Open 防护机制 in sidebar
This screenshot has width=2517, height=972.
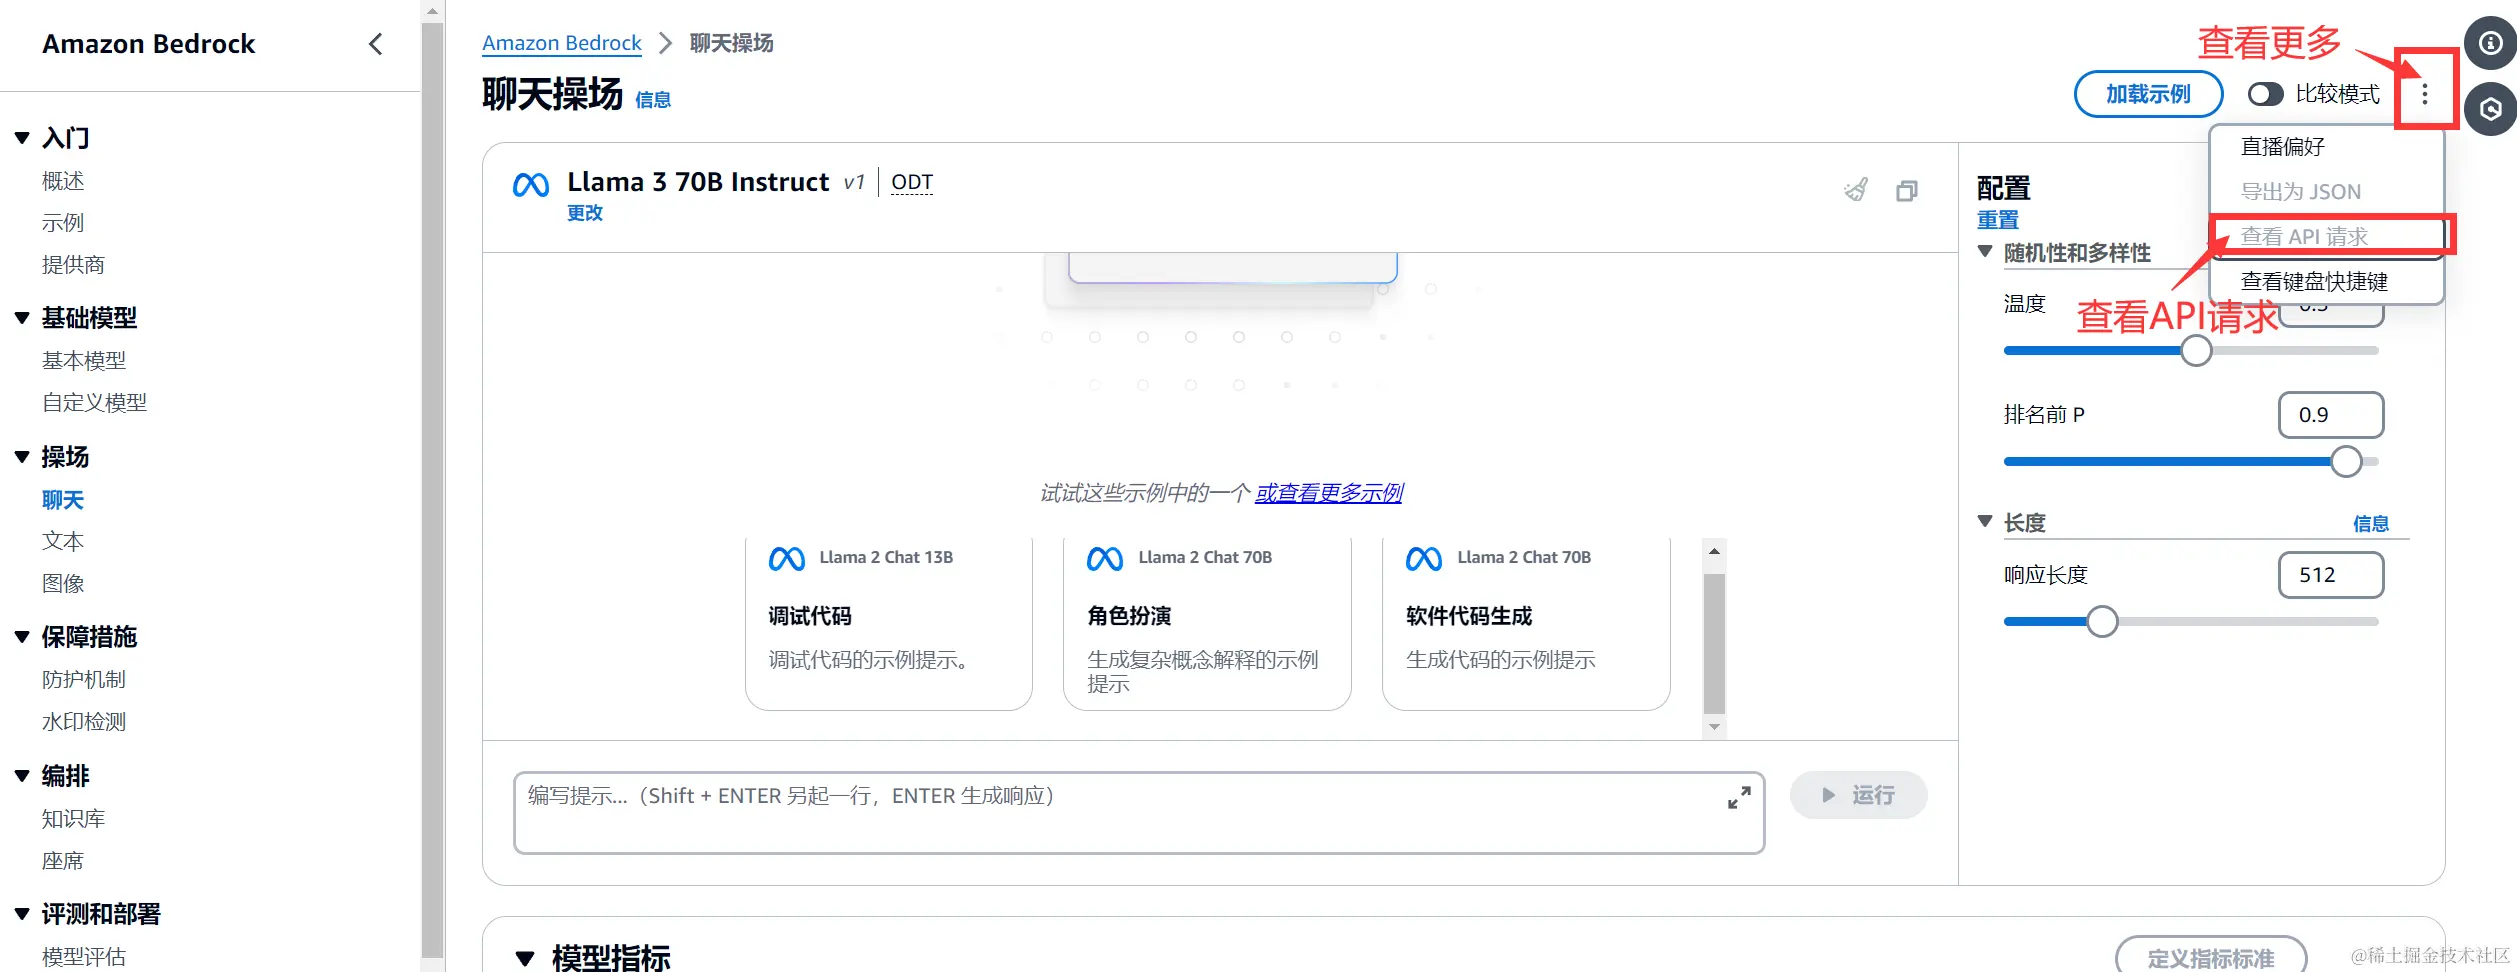click(x=84, y=679)
